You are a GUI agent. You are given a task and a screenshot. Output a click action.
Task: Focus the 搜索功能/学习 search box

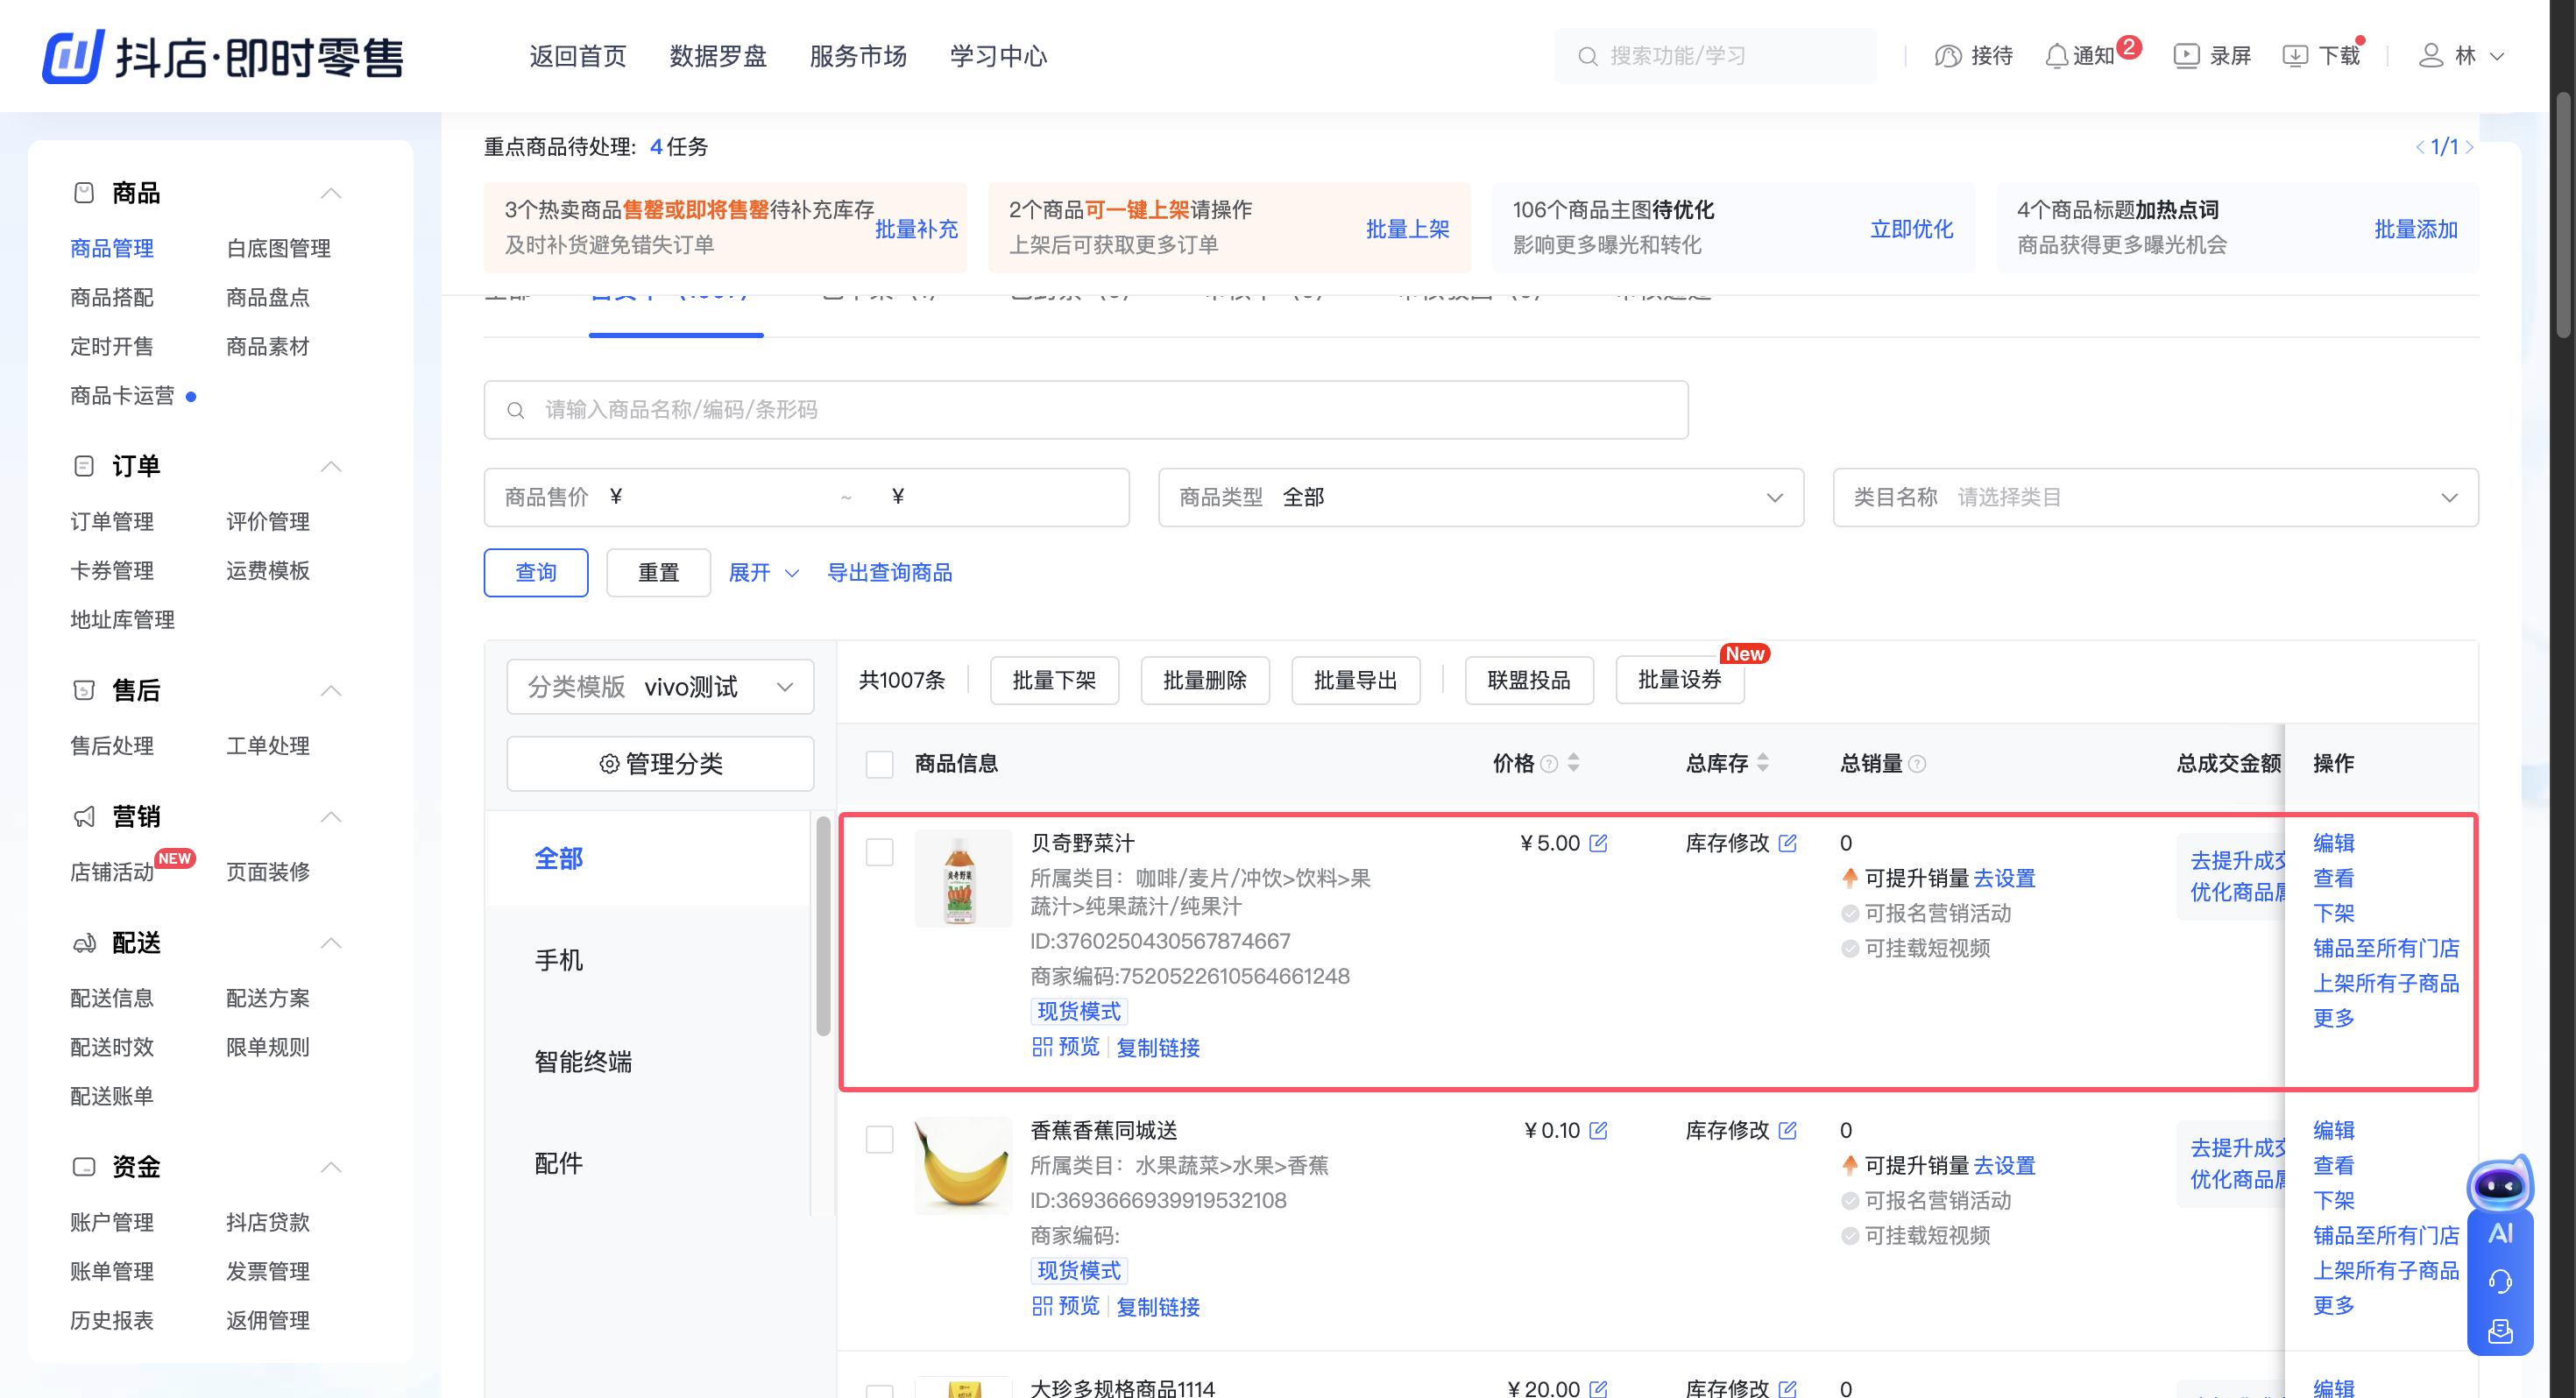(1715, 56)
